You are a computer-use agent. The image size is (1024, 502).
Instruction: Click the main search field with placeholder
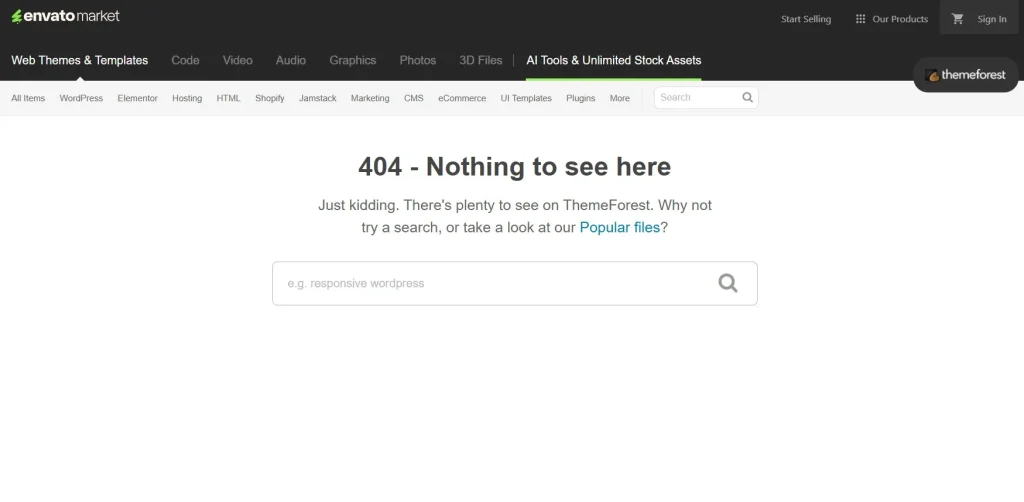pyautogui.click(x=495, y=283)
